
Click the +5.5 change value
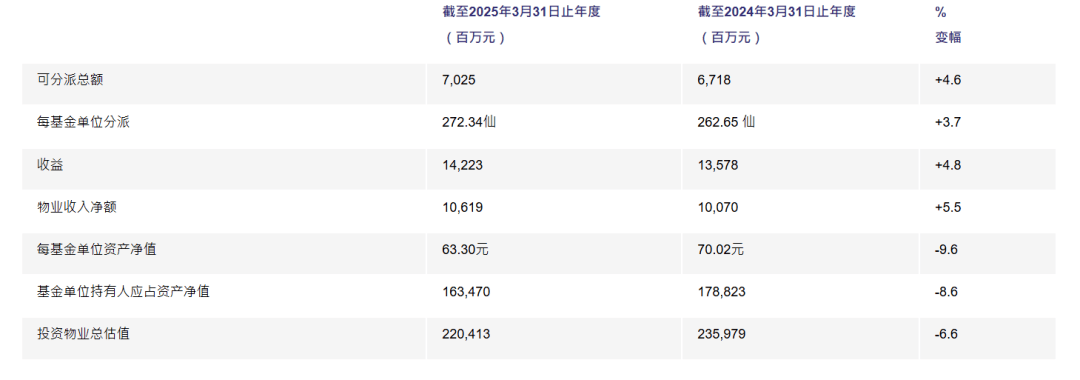(948, 207)
